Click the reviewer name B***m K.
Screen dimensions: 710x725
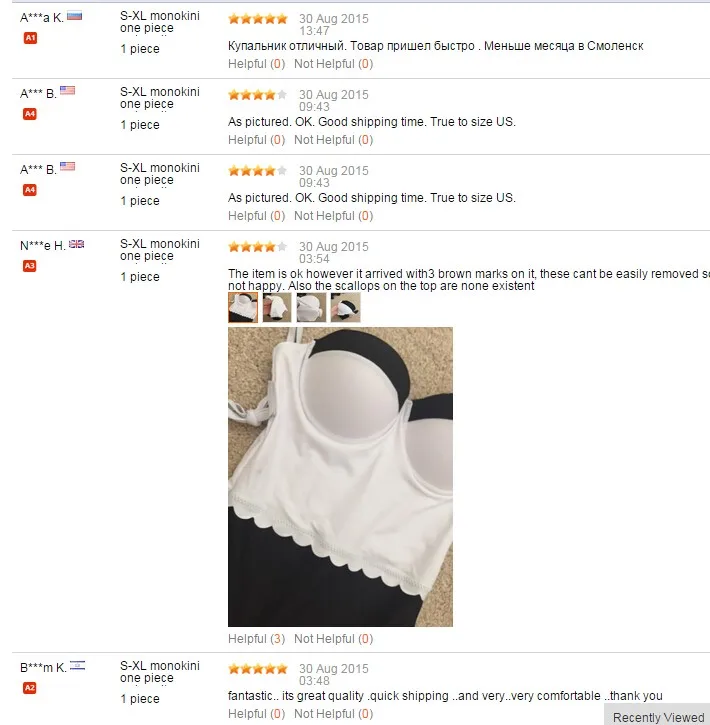point(43,668)
